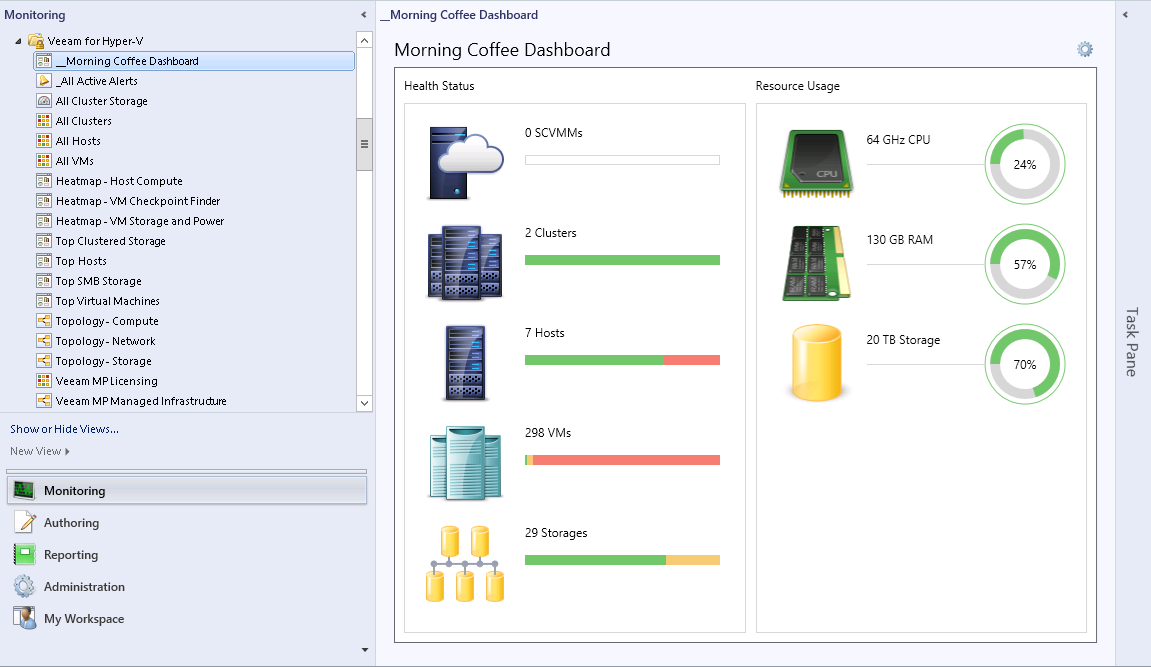Image resolution: width=1151 pixels, height=667 pixels.
Task: Click the 298 VMs label
Action: (x=548, y=433)
